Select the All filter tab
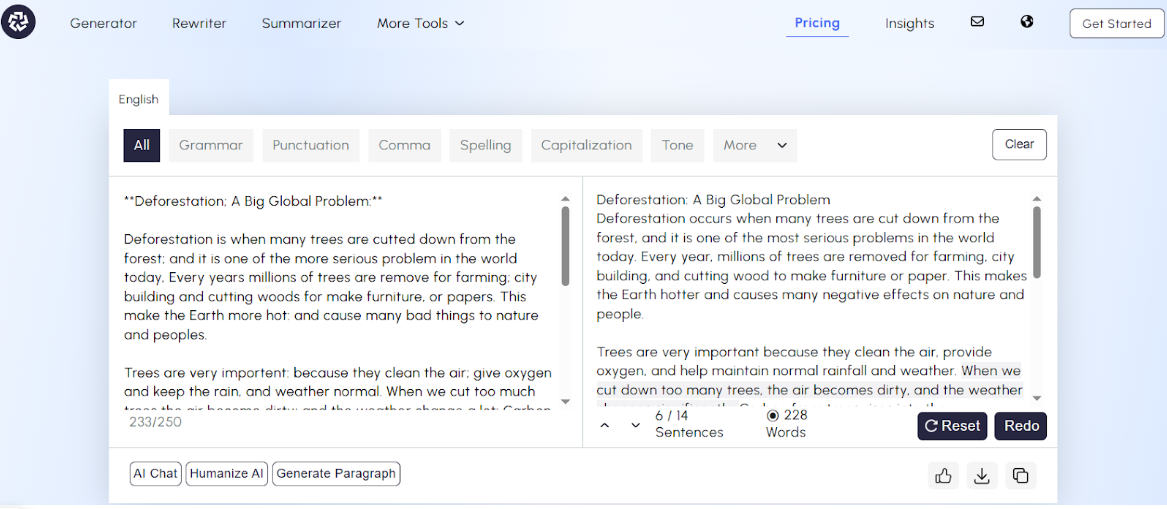This screenshot has height=509, width=1167. coord(141,145)
